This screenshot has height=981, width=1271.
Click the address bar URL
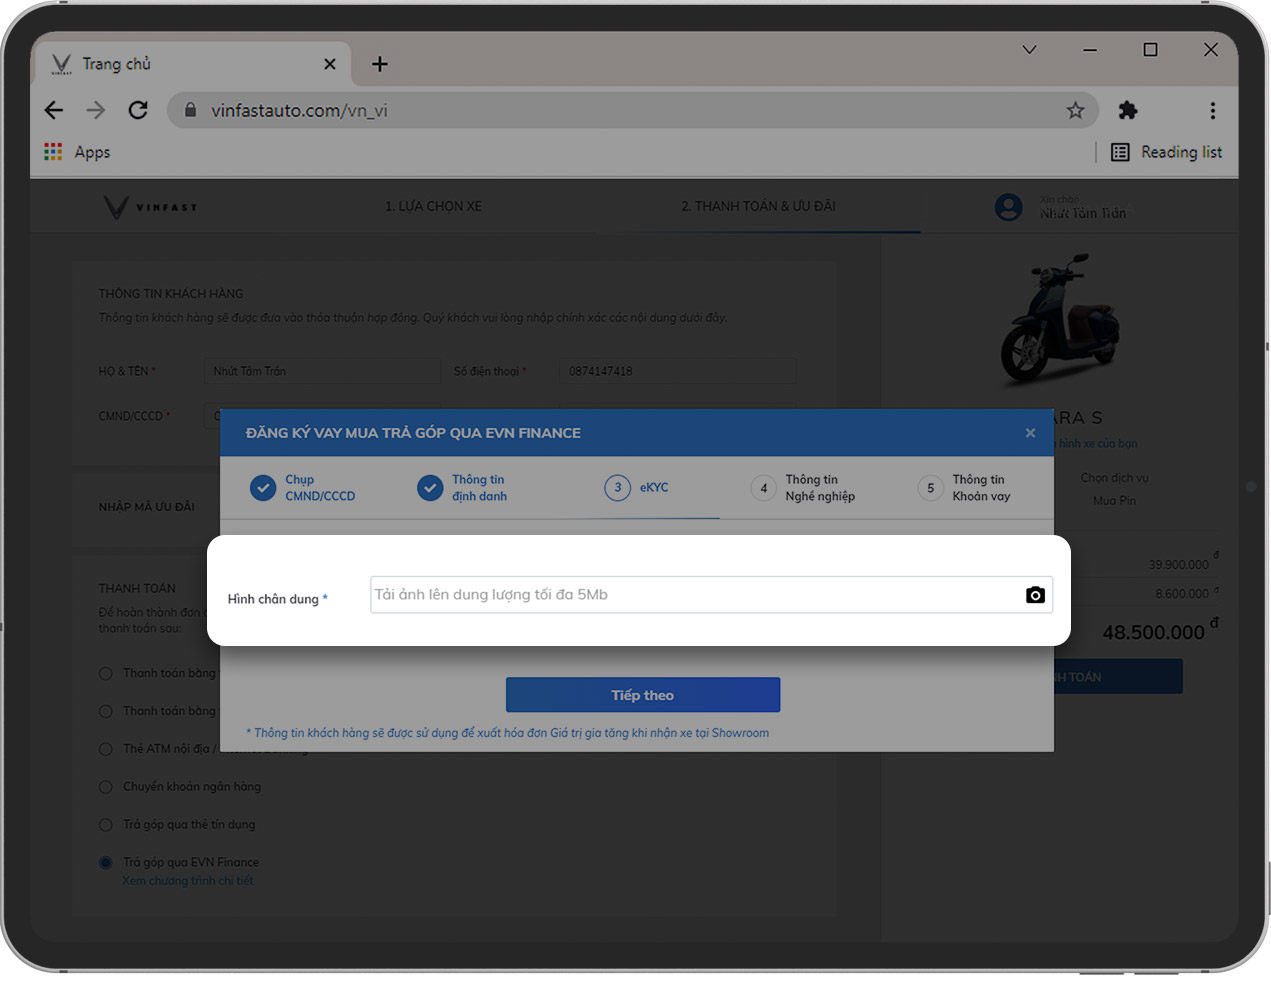coord(299,111)
